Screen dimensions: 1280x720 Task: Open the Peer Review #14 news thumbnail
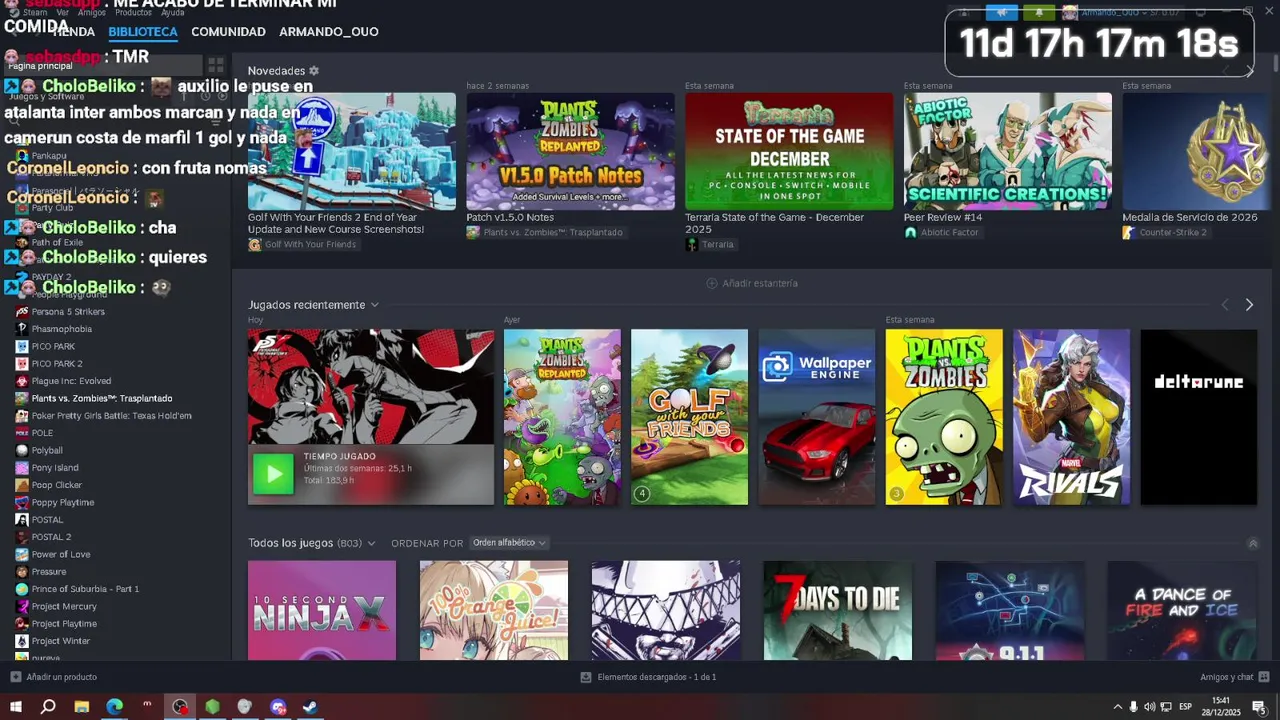1007,151
